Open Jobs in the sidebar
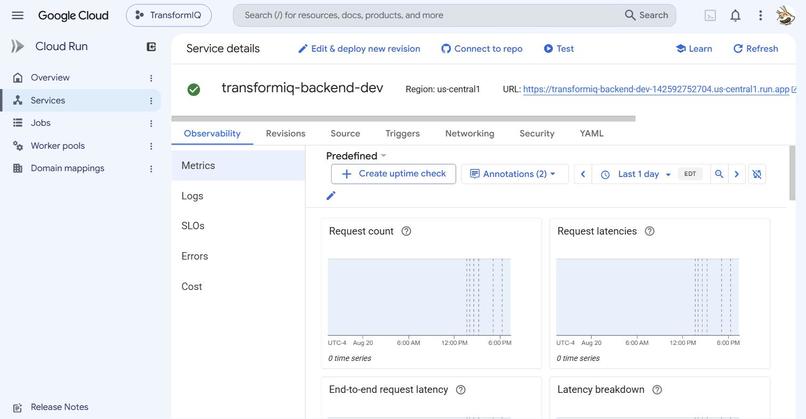 (40, 123)
